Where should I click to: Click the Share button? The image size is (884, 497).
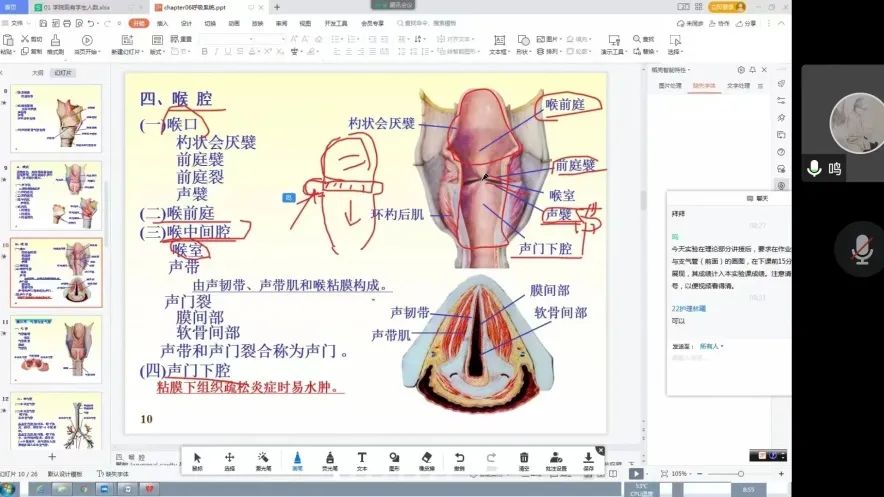click(x=746, y=23)
